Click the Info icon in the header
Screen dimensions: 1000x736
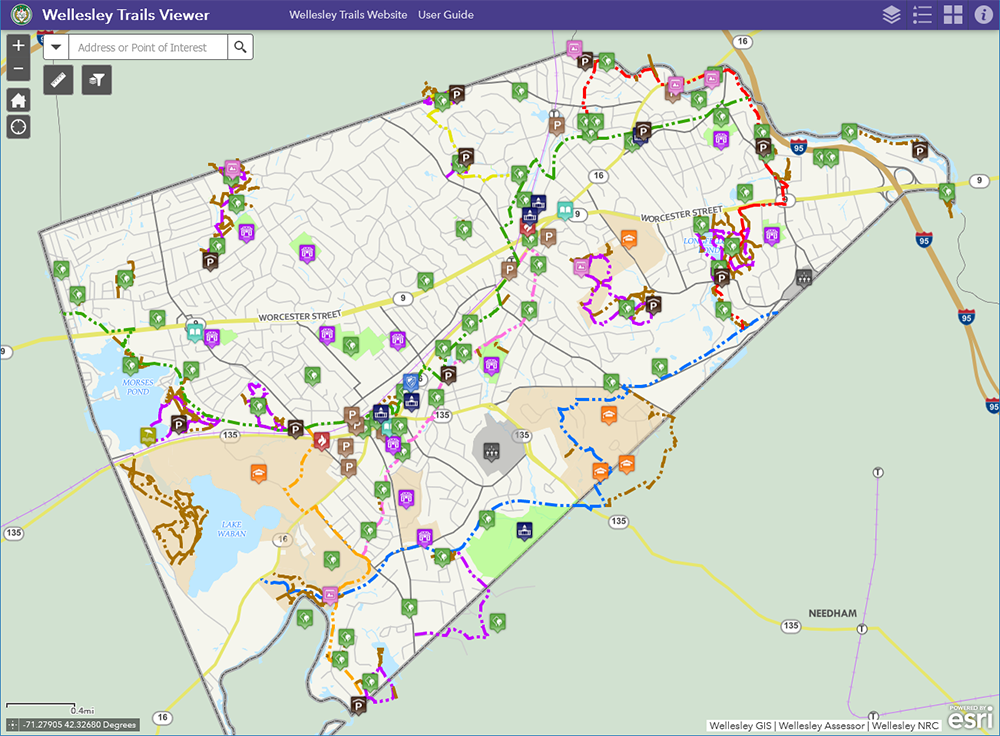983,14
